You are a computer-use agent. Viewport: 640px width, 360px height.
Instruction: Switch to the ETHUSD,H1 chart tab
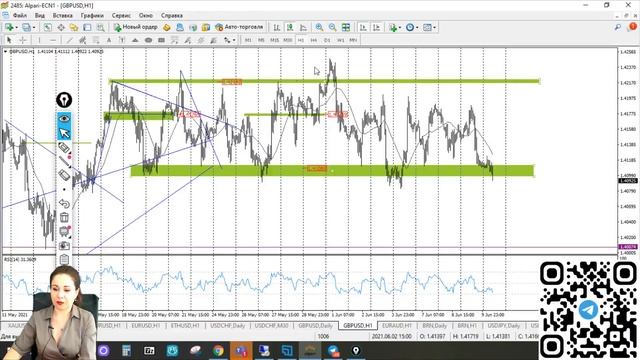[185, 326]
